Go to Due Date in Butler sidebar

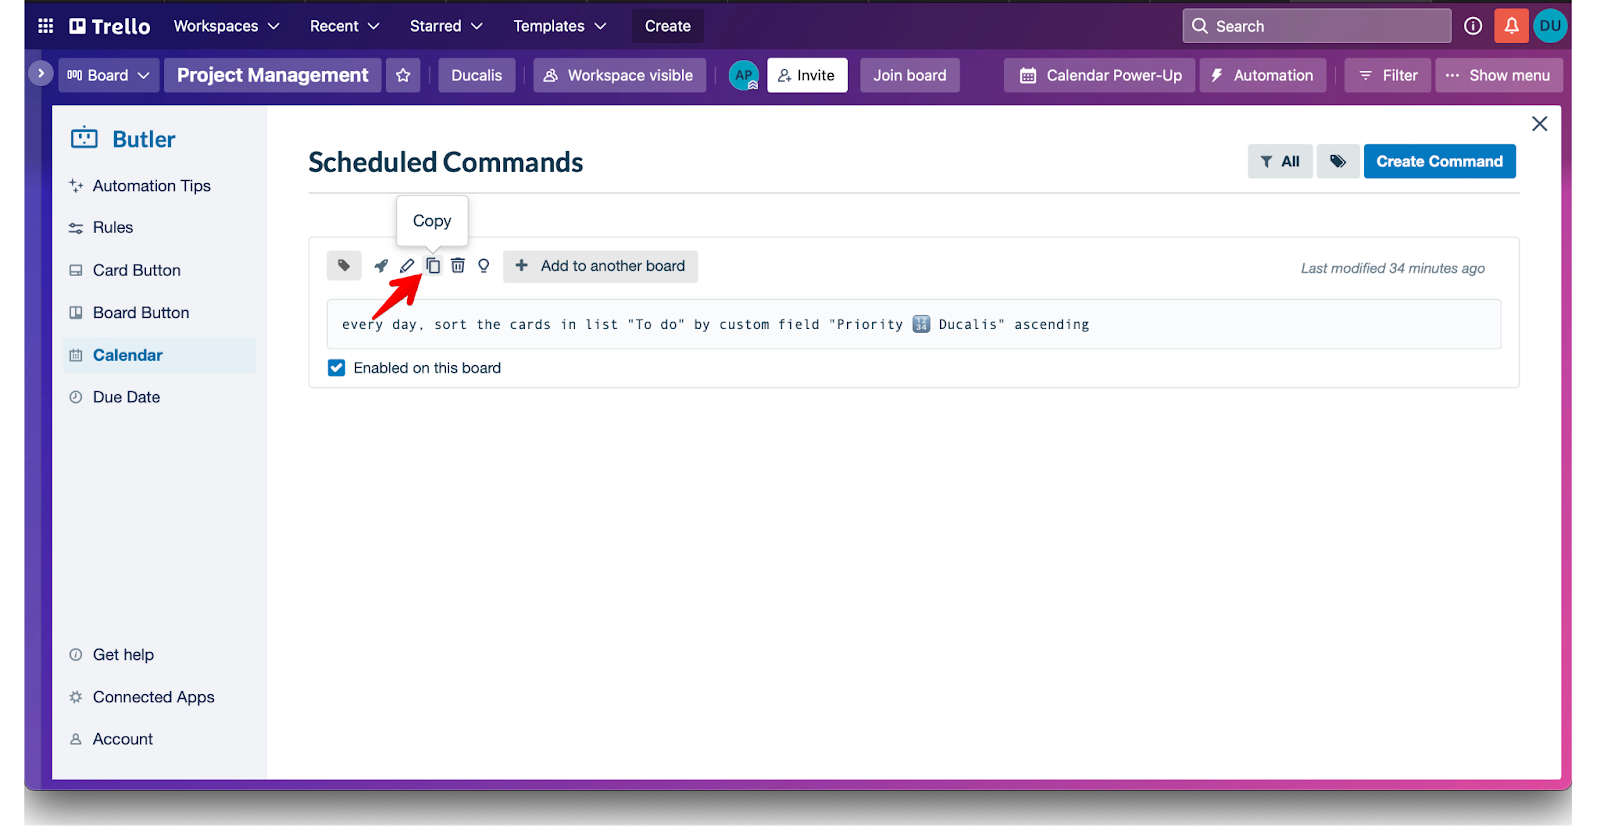click(126, 397)
